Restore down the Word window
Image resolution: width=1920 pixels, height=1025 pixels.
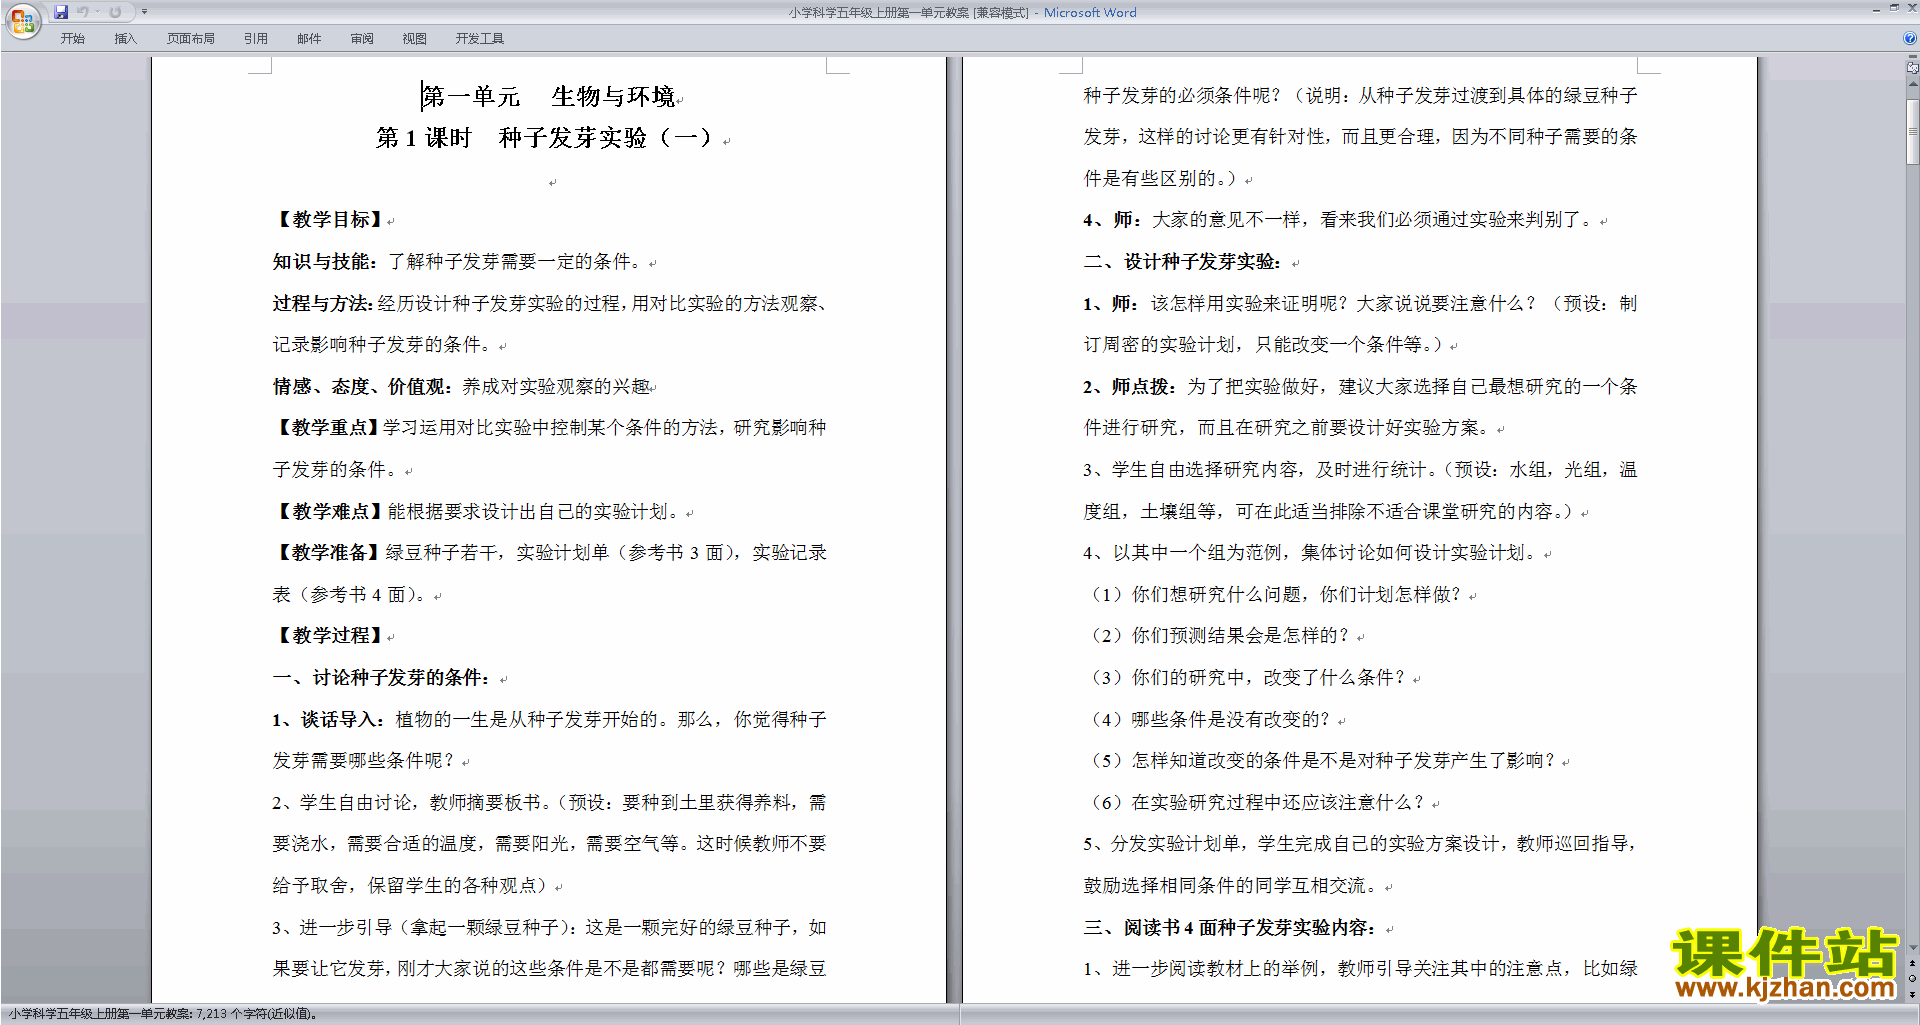[x=1894, y=8]
